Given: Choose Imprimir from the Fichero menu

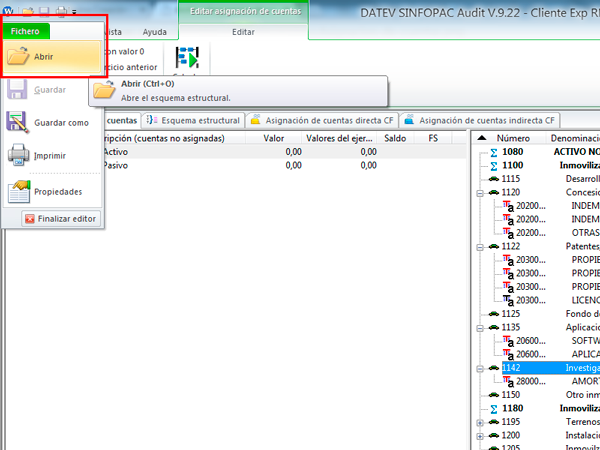Looking at the screenshot, I should [52, 156].
